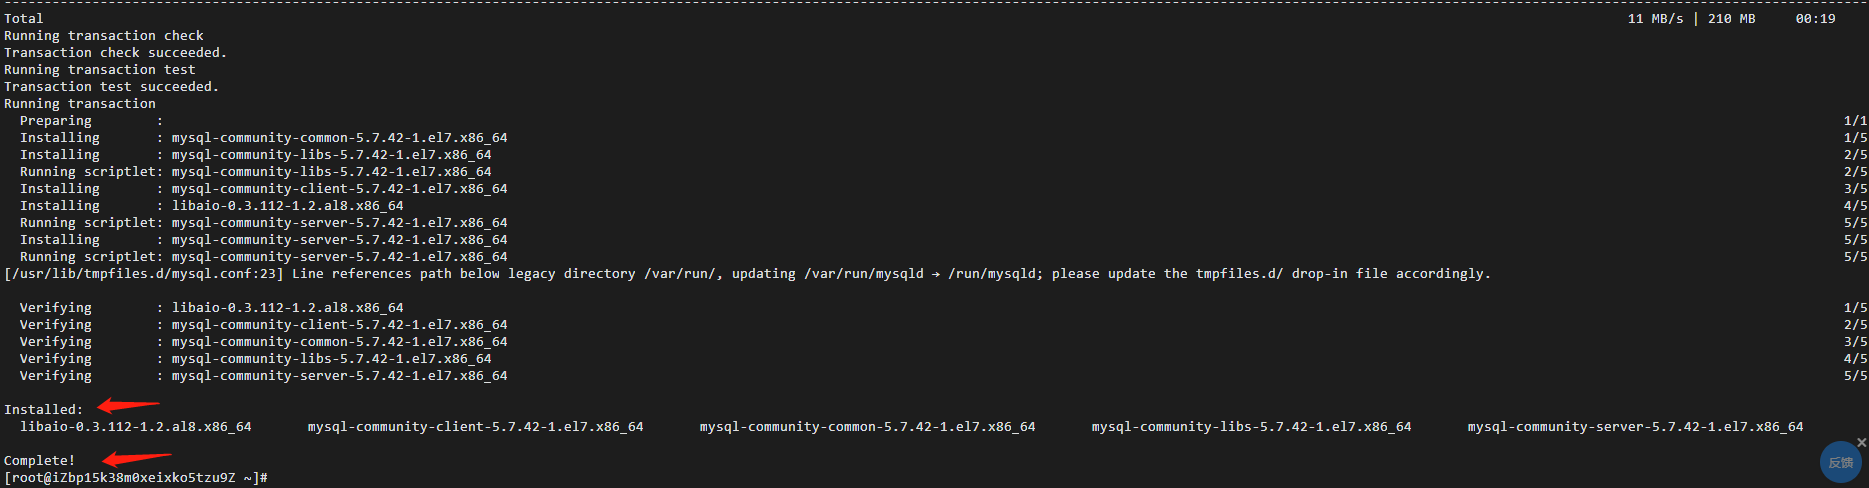Click the Complete! status text
The image size is (1869, 488).
coord(40,461)
